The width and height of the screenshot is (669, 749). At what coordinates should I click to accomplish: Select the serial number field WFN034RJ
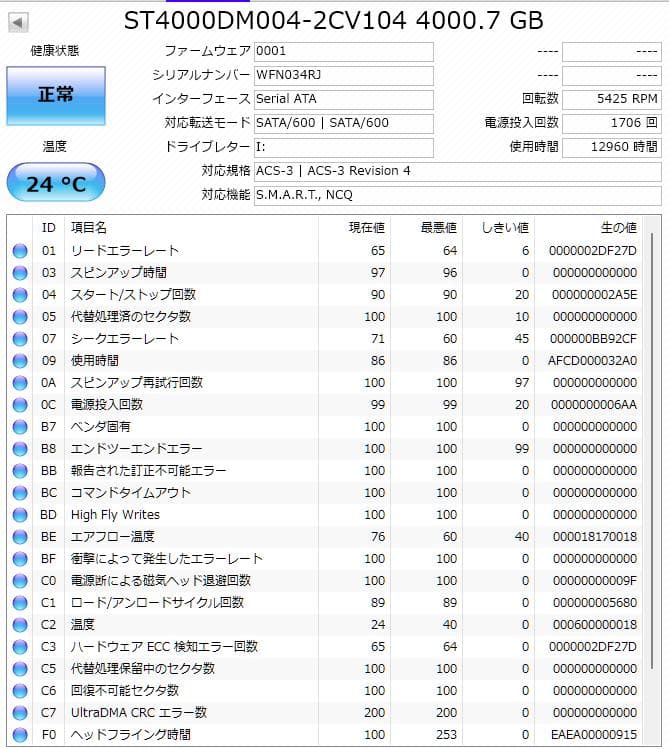point(344,75)
